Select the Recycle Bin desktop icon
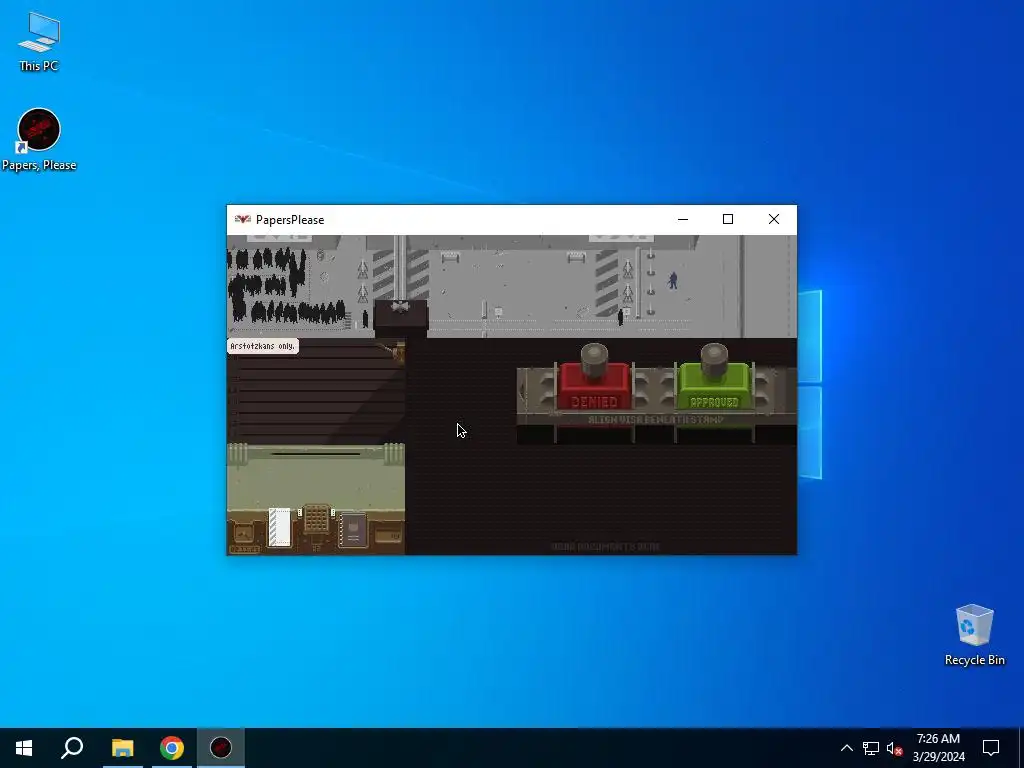 (974, 634)
